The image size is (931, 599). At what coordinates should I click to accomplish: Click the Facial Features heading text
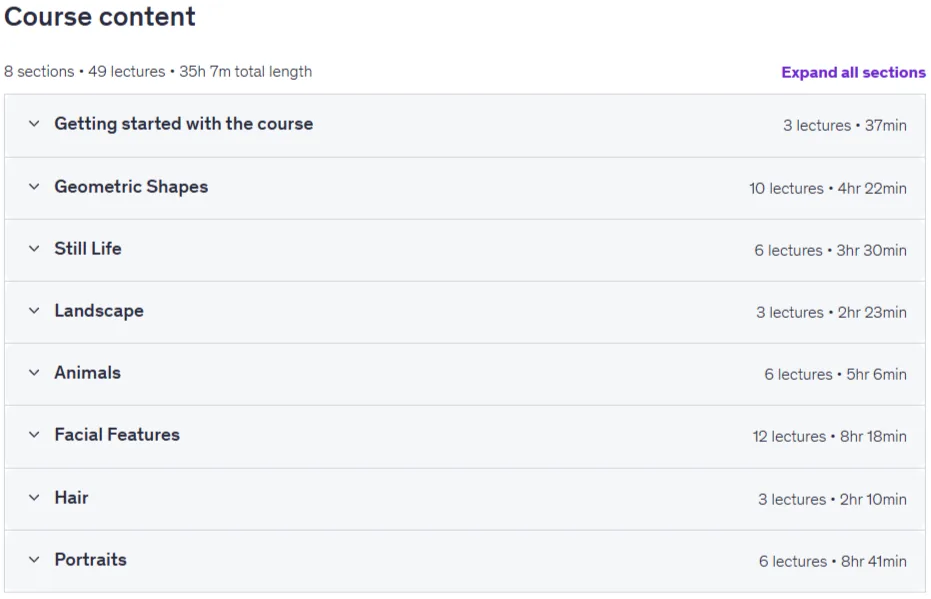117,435
